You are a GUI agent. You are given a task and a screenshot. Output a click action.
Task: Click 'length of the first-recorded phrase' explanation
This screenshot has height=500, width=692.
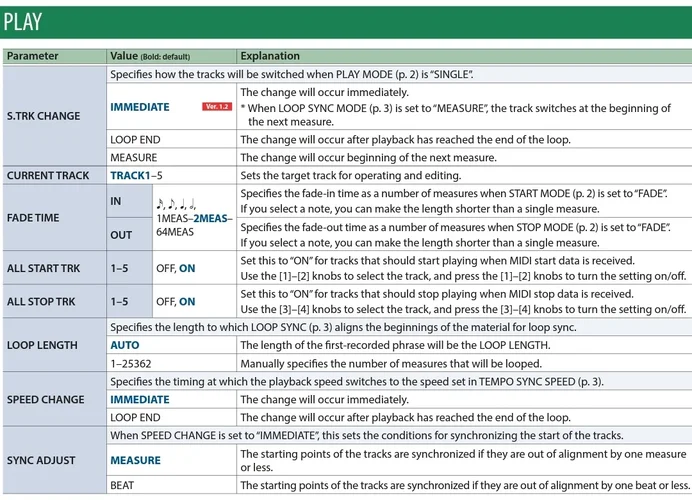pos(395,345)
